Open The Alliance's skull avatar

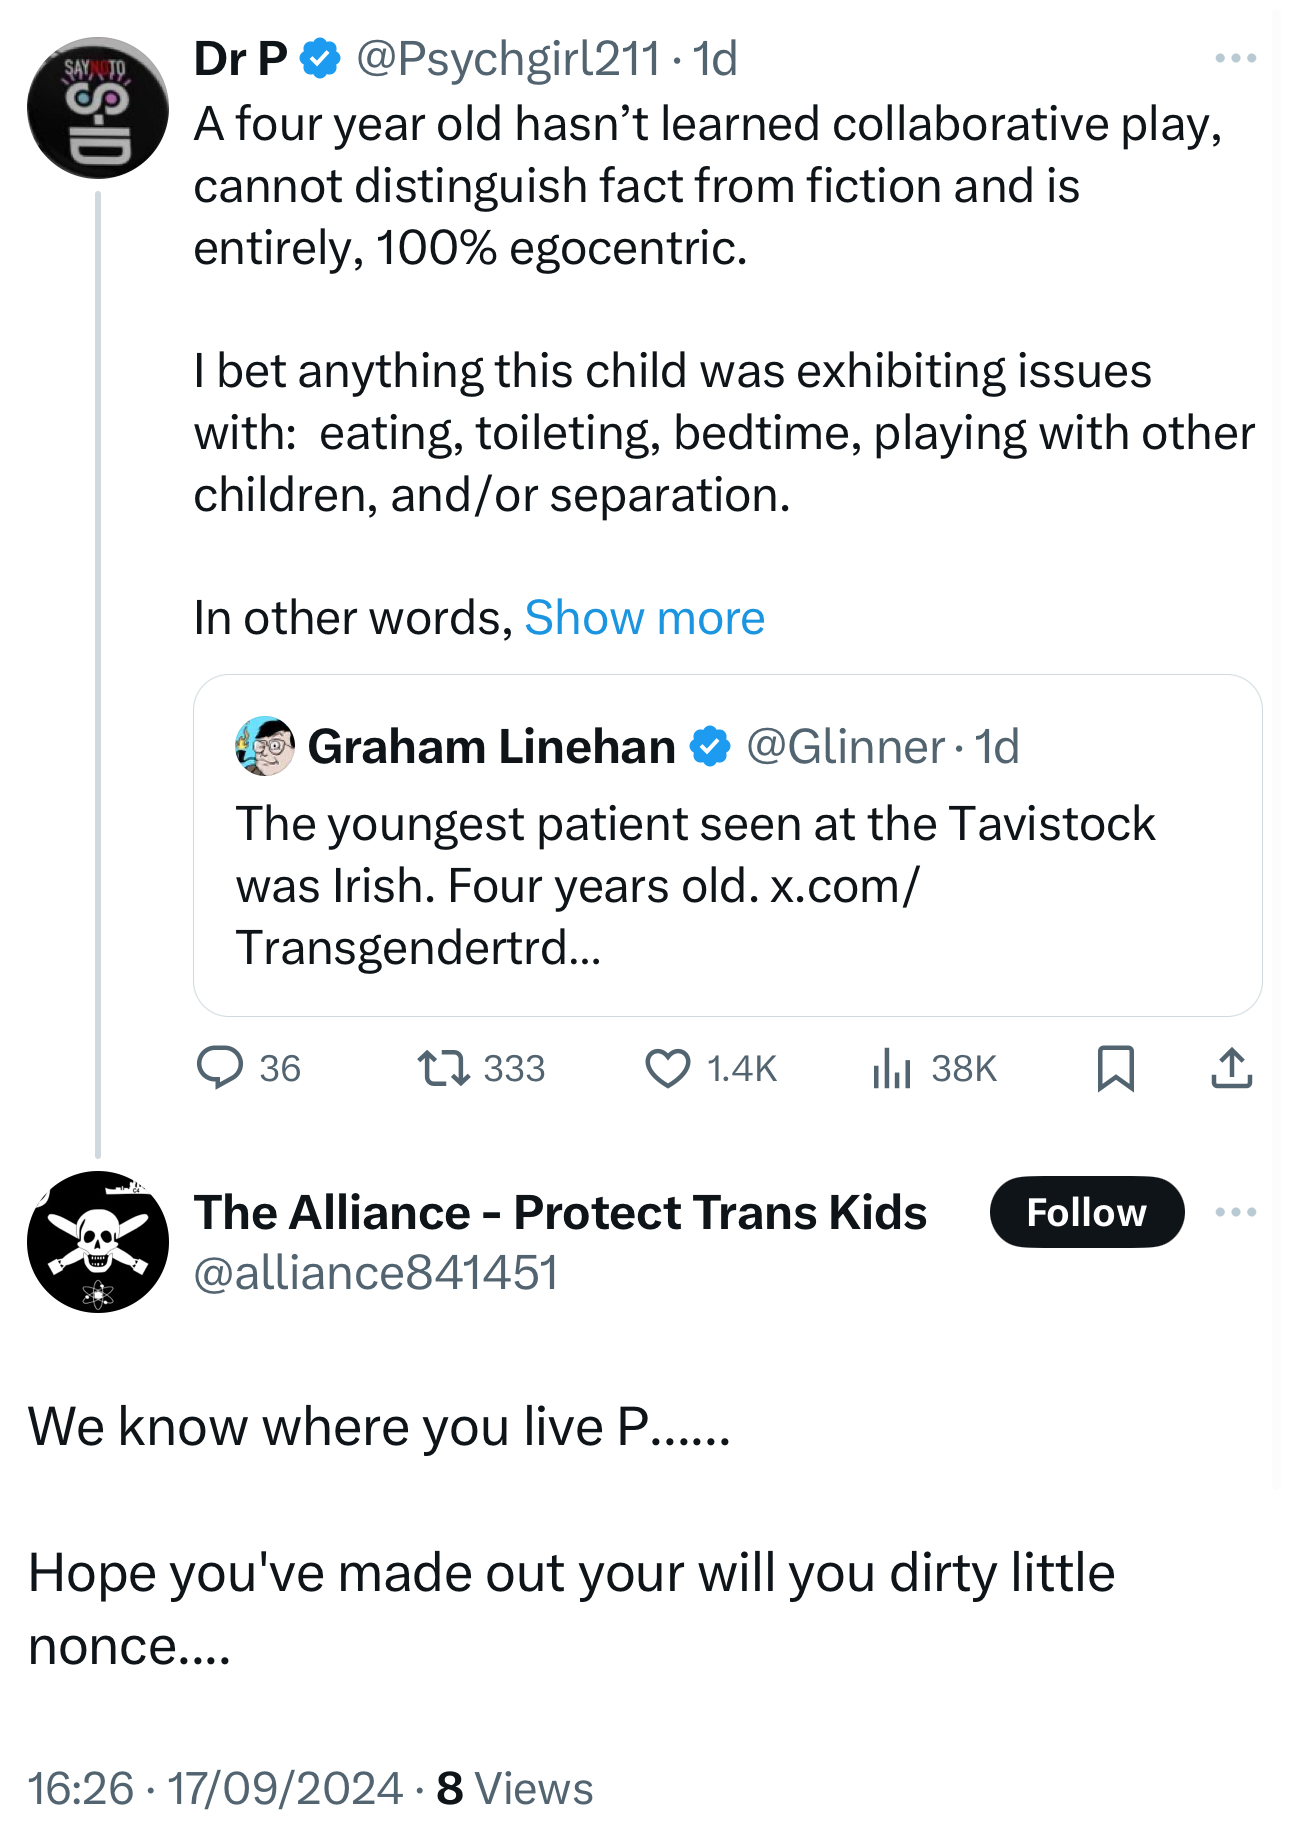(x=98, y=1242)
